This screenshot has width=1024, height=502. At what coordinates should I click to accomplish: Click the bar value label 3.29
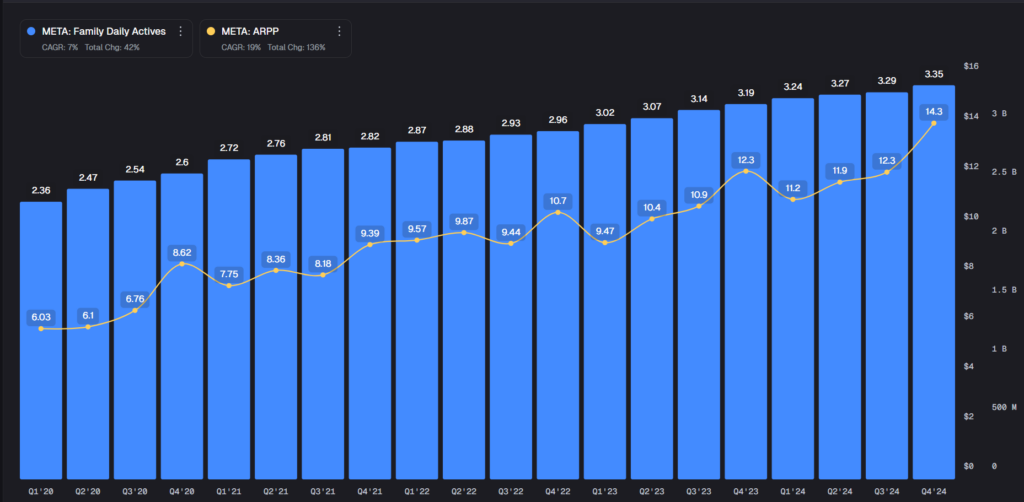[887, 81]
